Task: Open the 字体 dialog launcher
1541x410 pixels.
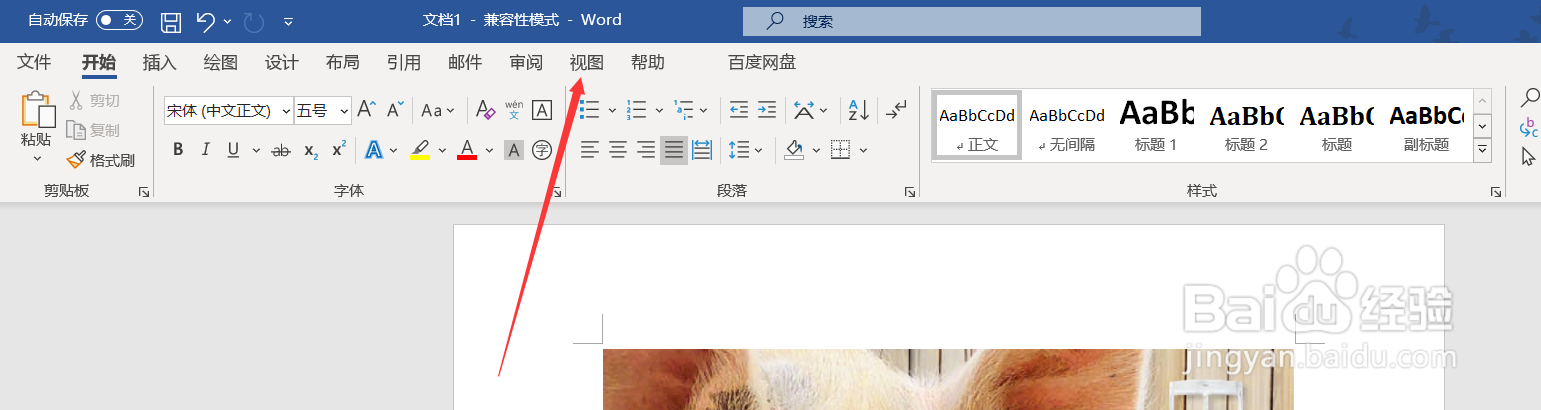Action: (x=557, y=191)
